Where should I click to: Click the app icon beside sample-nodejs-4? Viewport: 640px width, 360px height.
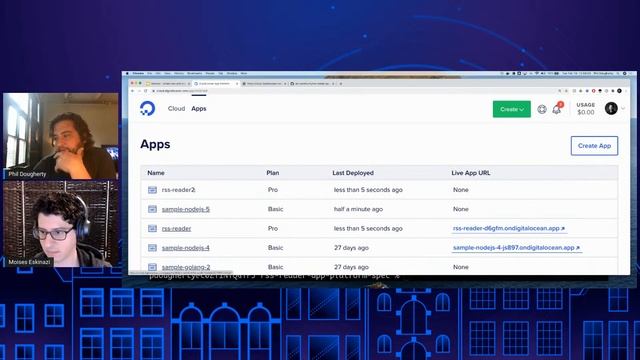tap(152, 248)
